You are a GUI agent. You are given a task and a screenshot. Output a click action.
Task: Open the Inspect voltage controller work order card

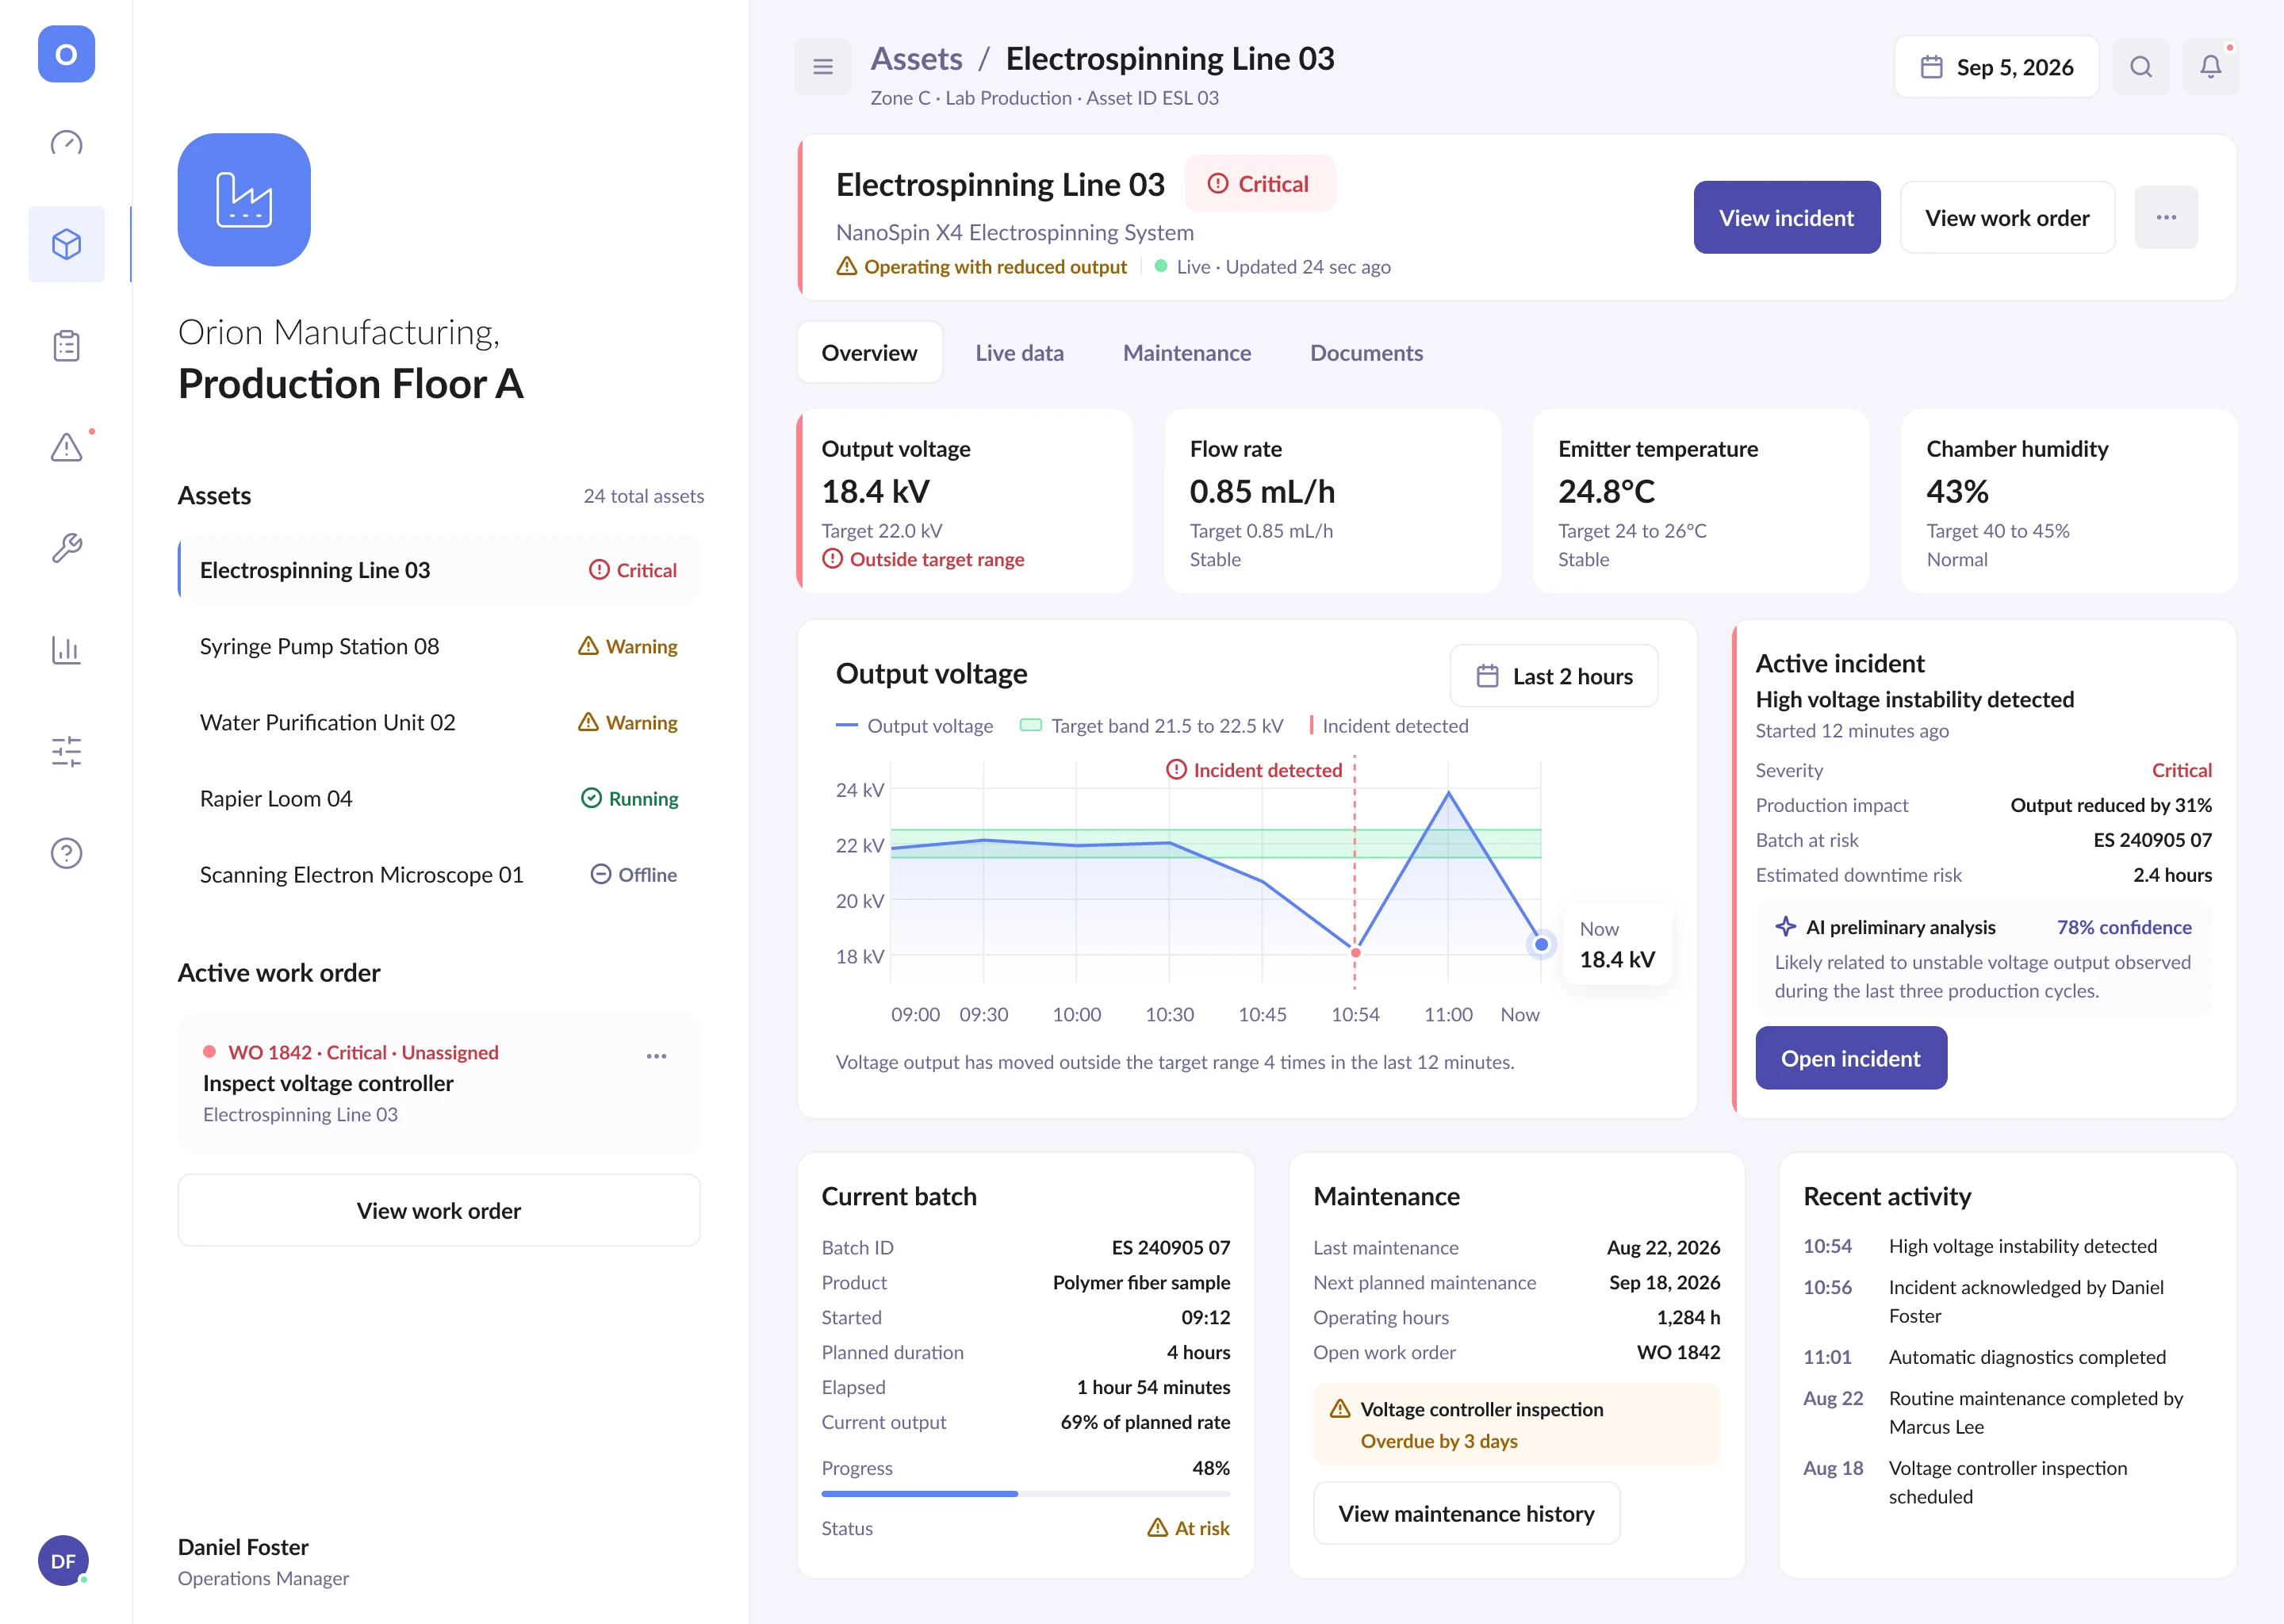pyautogui.click(x=439, y=1083)
